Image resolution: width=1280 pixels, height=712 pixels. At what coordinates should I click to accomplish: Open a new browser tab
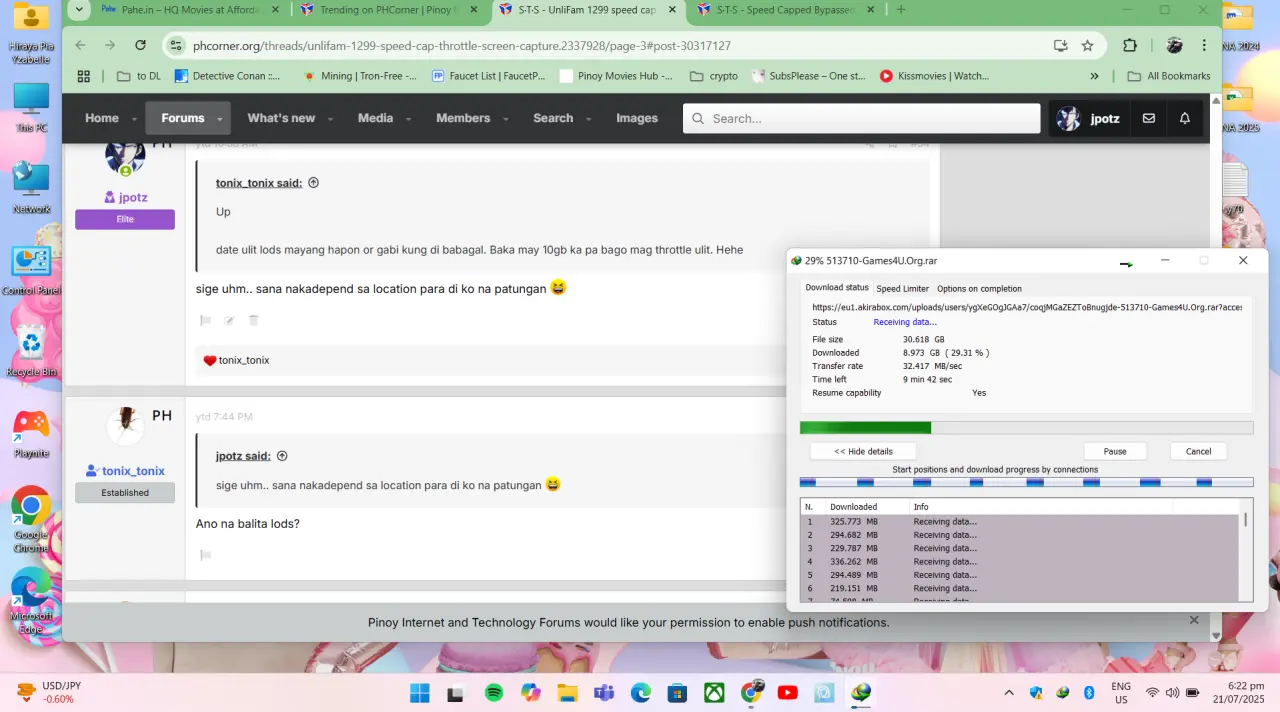tap(901, 10)
